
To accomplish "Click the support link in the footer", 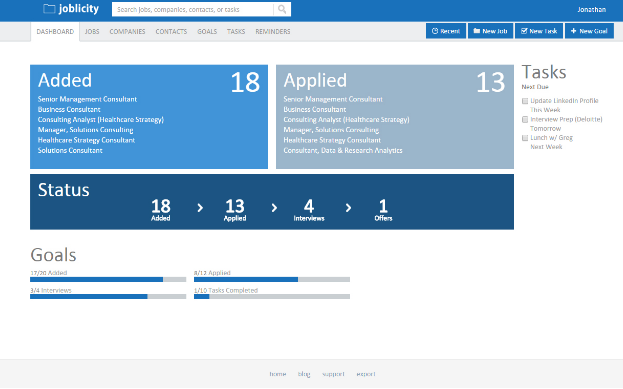I will 333,374.
